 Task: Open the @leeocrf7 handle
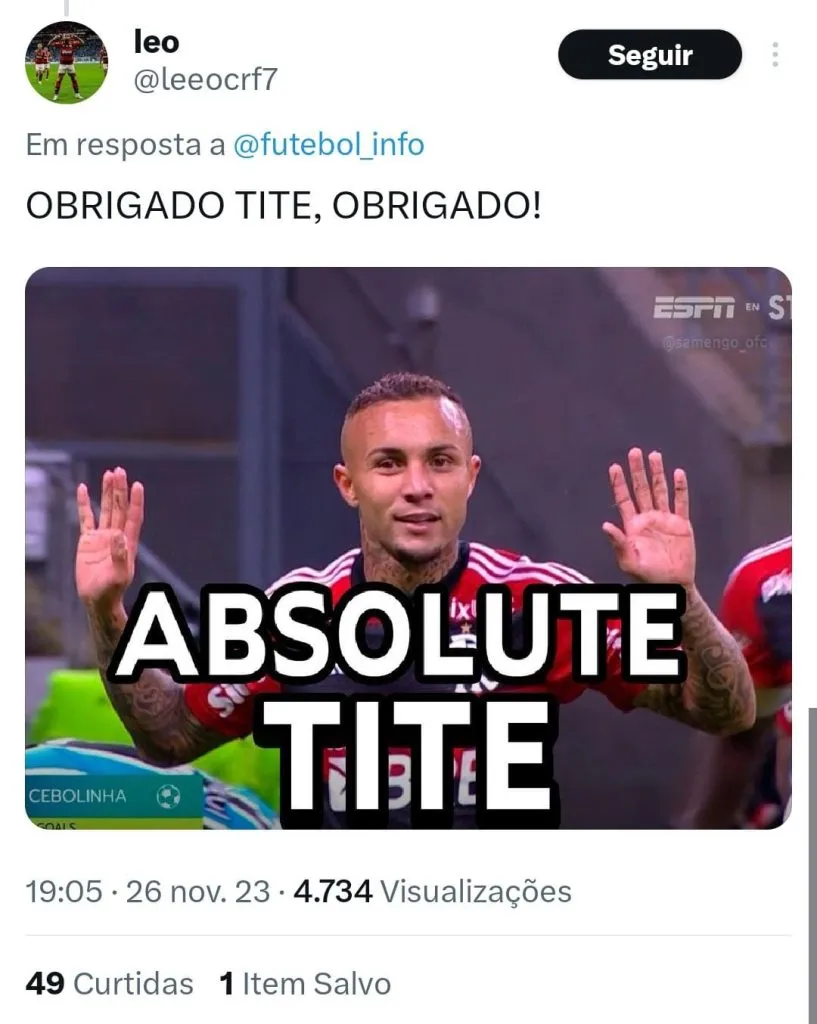[206, 80]
